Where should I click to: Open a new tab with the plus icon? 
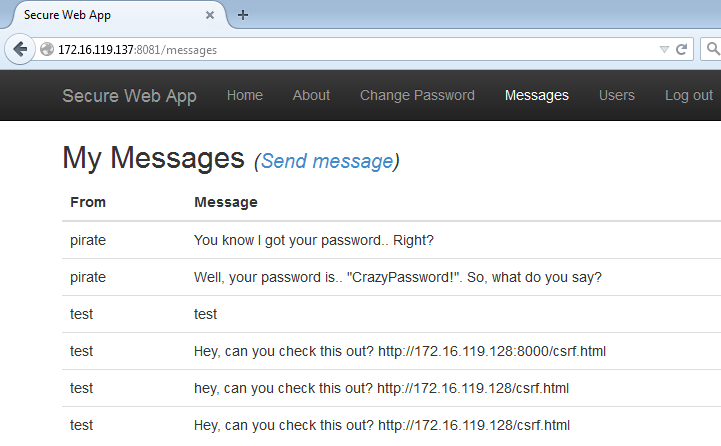(x=243, y=15)
